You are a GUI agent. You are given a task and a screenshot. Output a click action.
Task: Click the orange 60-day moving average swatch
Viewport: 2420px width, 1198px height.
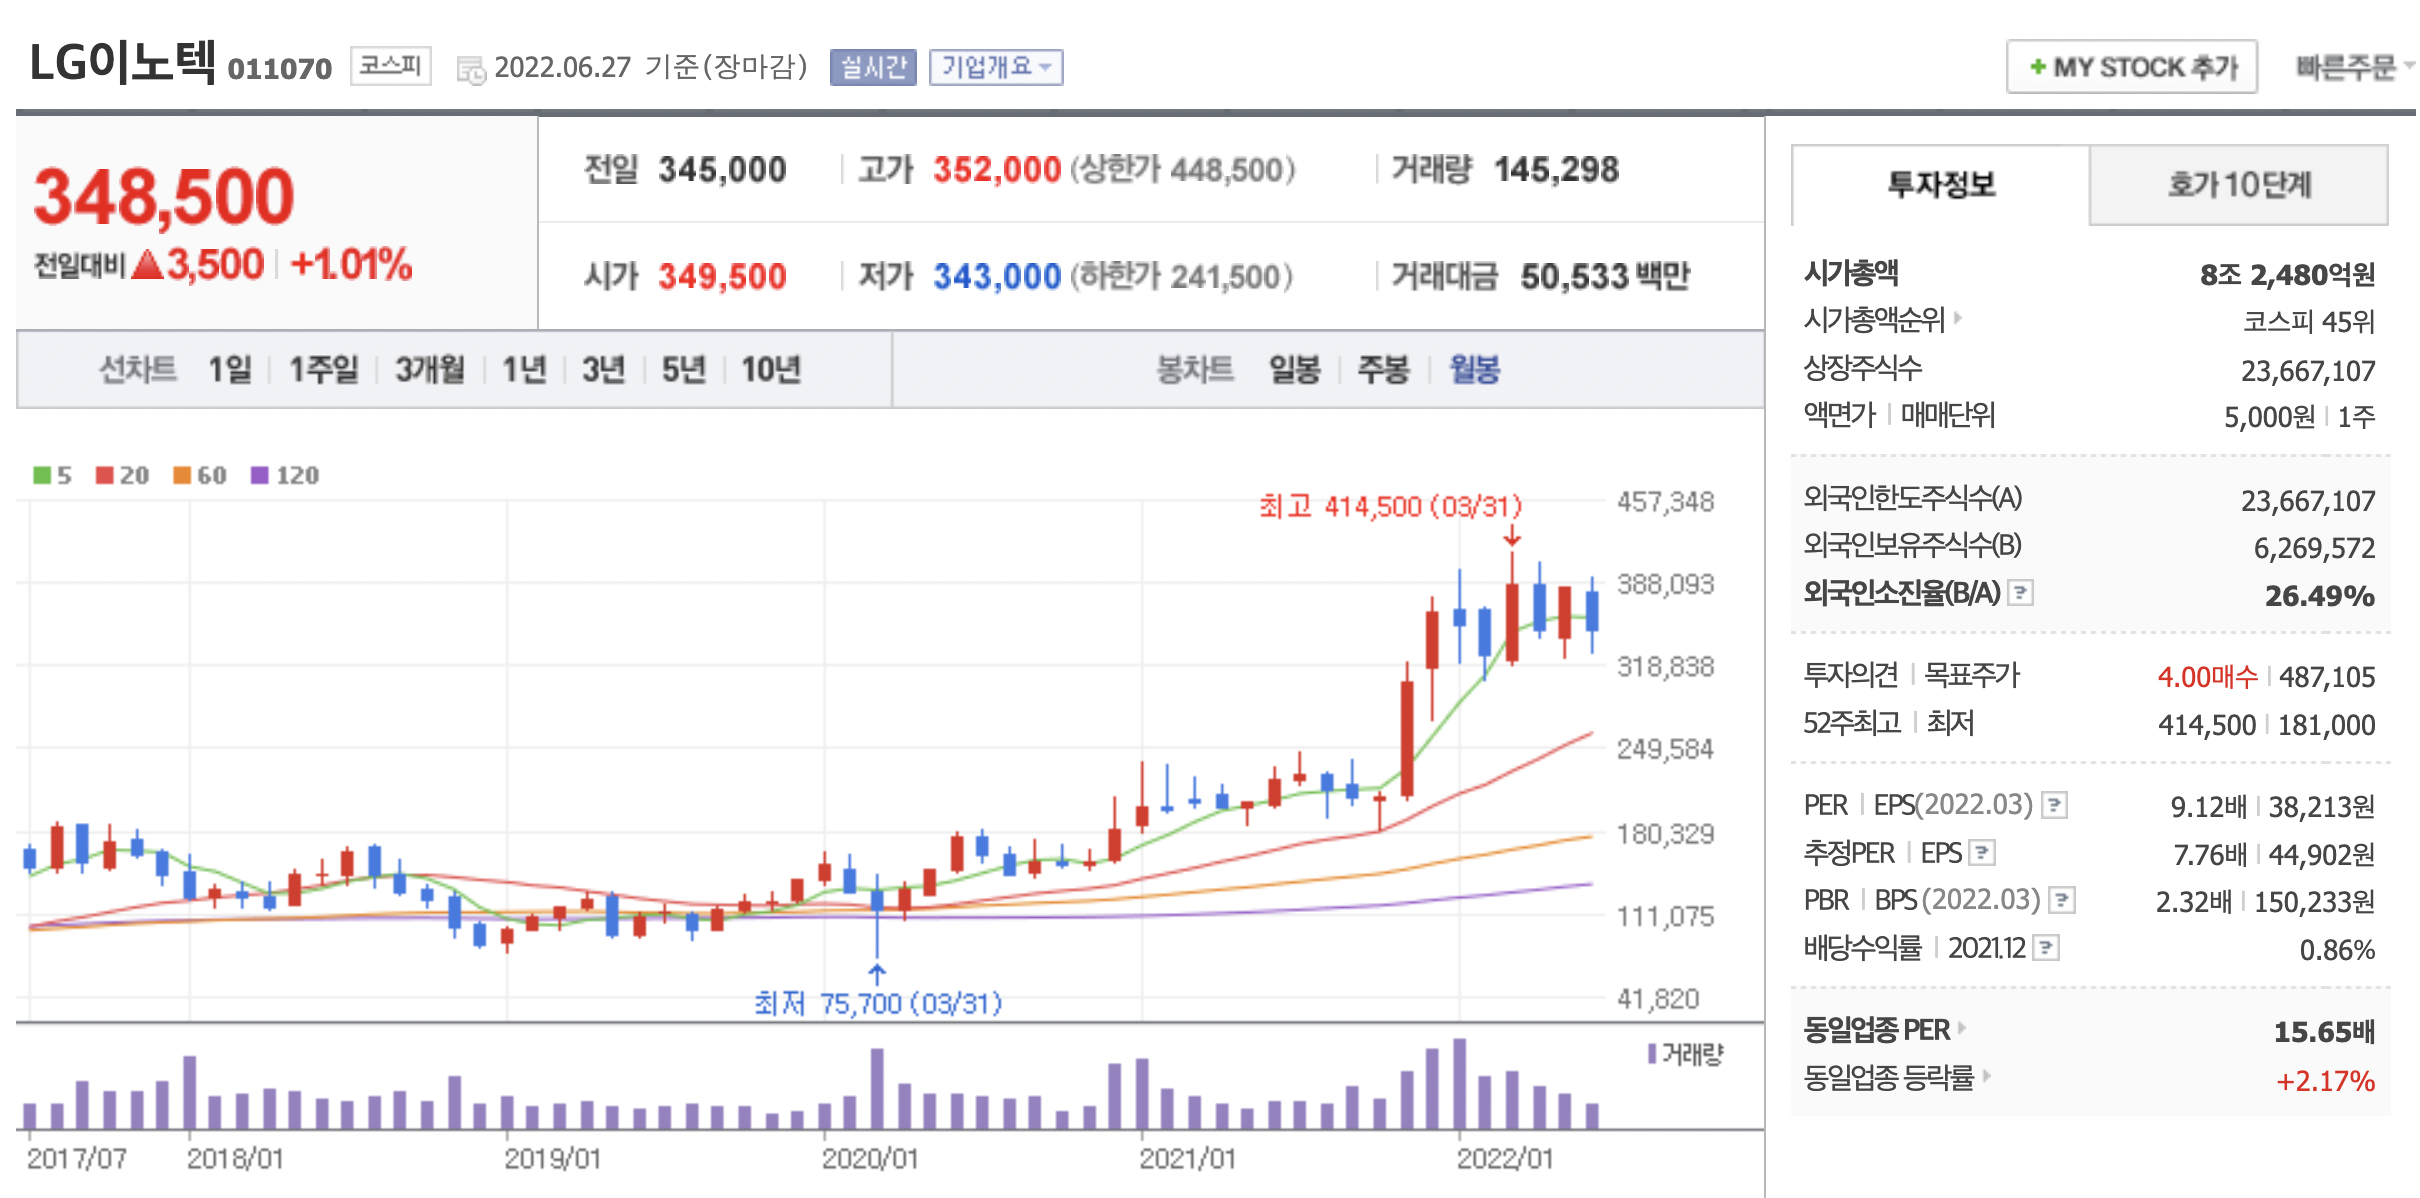182,475
